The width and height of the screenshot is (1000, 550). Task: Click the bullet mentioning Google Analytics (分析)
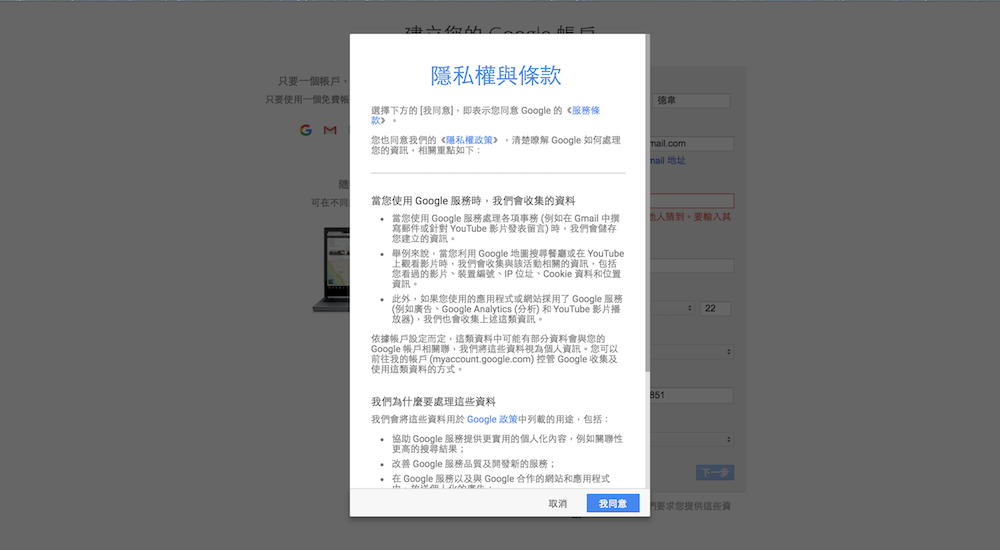(x=507, y=309)
